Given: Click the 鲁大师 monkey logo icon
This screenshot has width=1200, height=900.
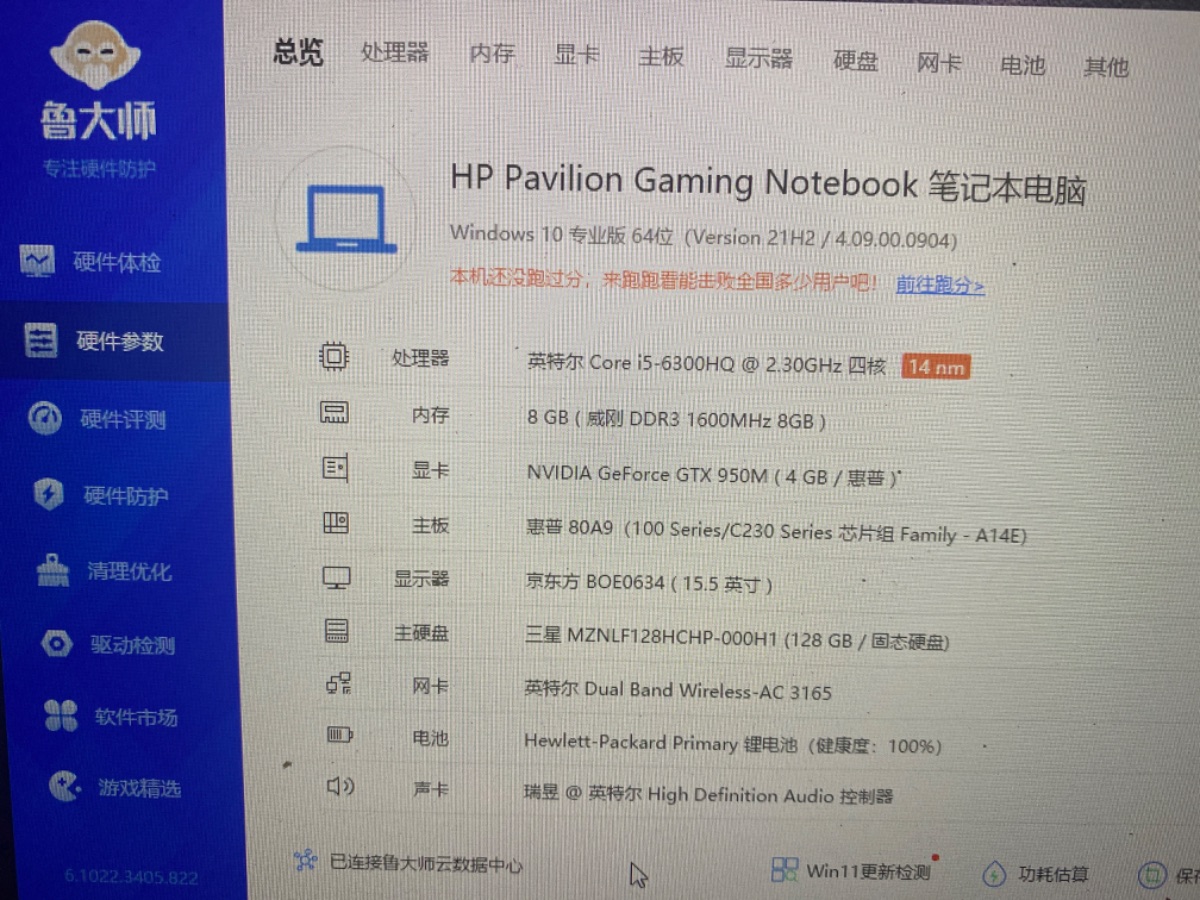Looking at the screenshot, I should pos(95,57).
